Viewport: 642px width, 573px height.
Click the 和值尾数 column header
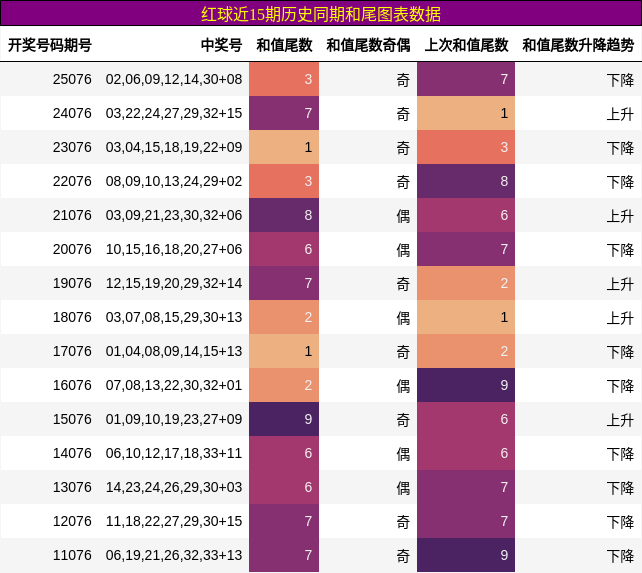284,45
